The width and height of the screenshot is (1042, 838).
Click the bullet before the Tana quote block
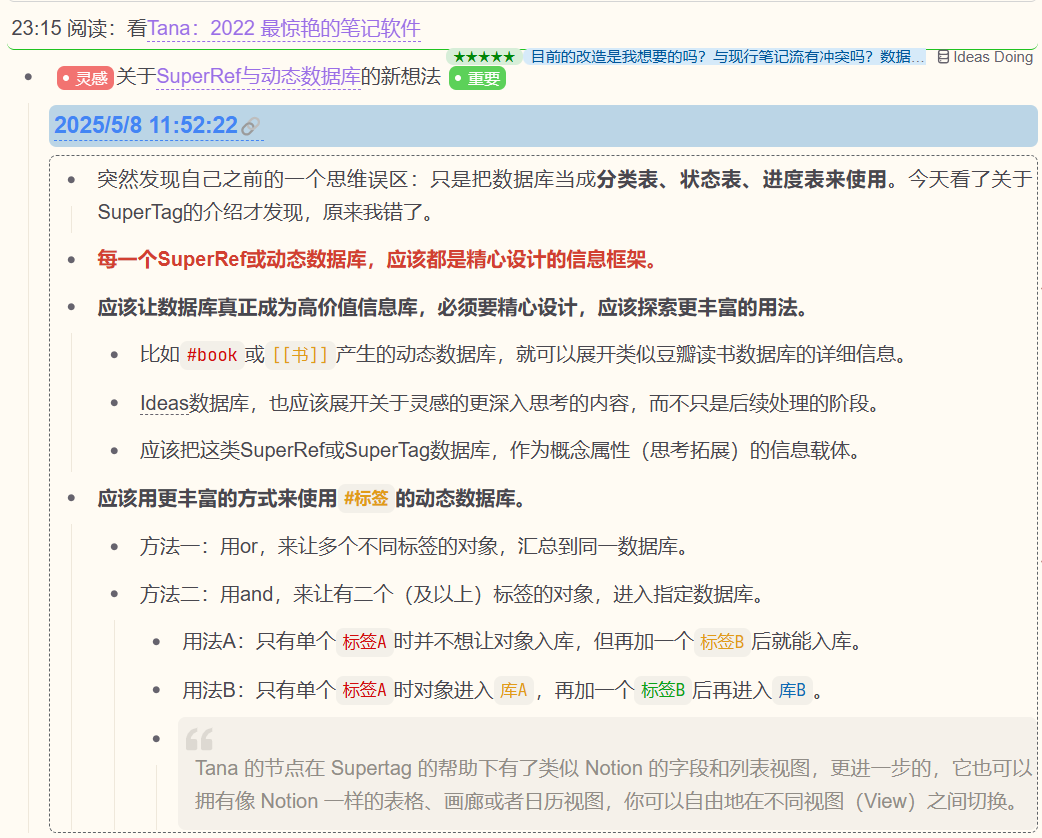coord(157,739)
